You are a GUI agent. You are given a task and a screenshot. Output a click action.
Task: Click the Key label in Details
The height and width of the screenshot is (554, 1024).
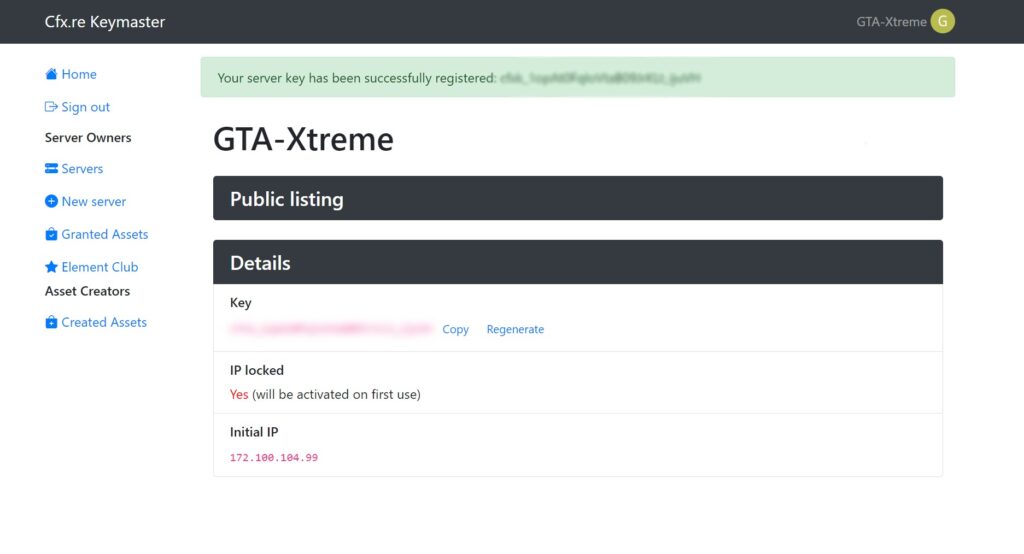(240, 302)
